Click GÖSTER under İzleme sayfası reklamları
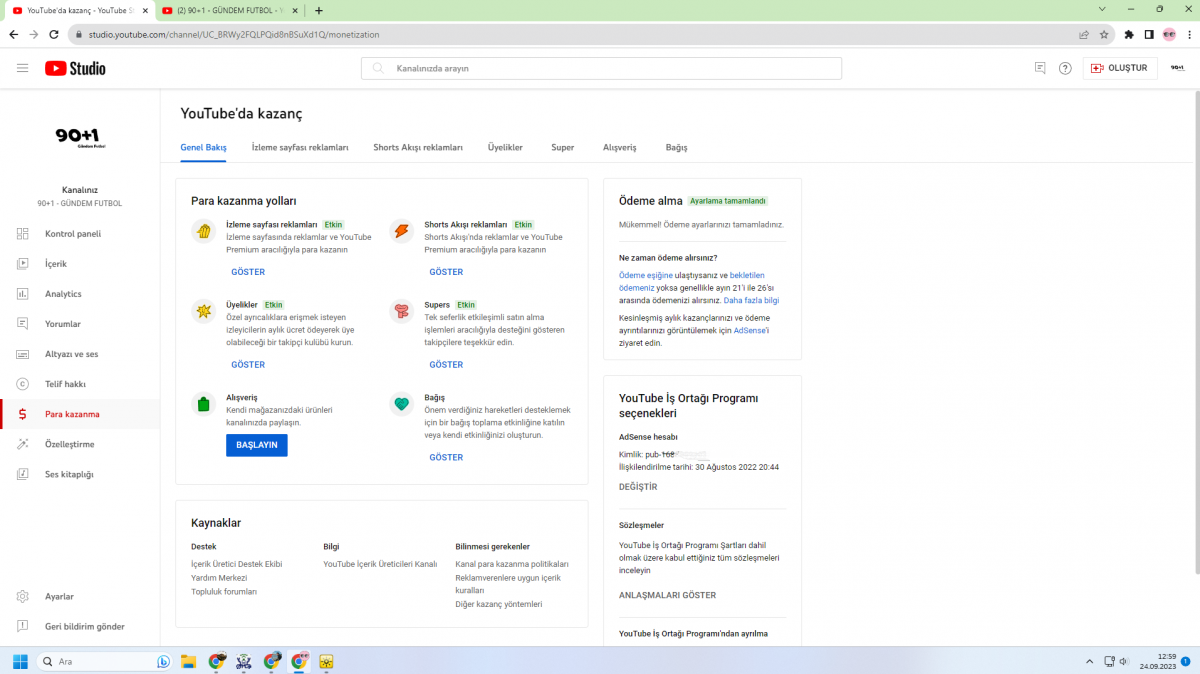Viewport: 1200px width, 674px height. pyautogui.click(x=248, y=272)
